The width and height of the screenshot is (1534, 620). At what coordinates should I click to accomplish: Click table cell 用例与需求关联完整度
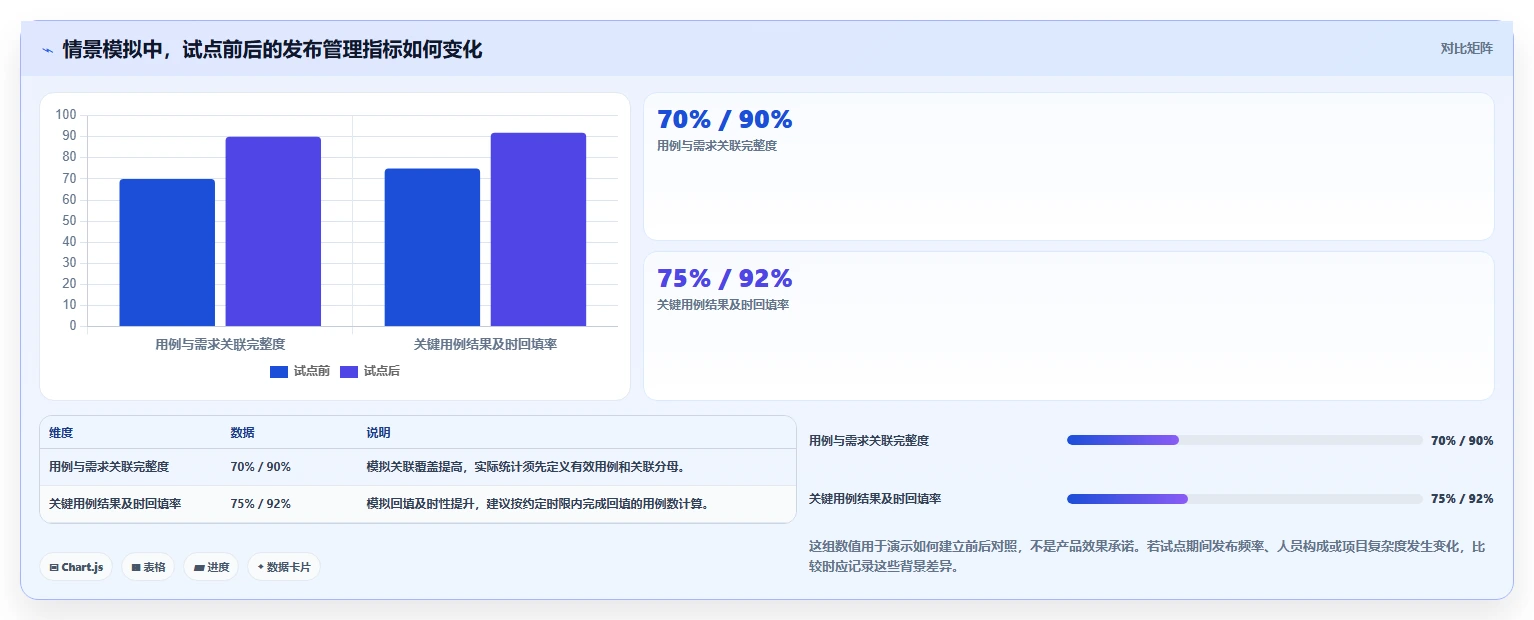(109, 467)
